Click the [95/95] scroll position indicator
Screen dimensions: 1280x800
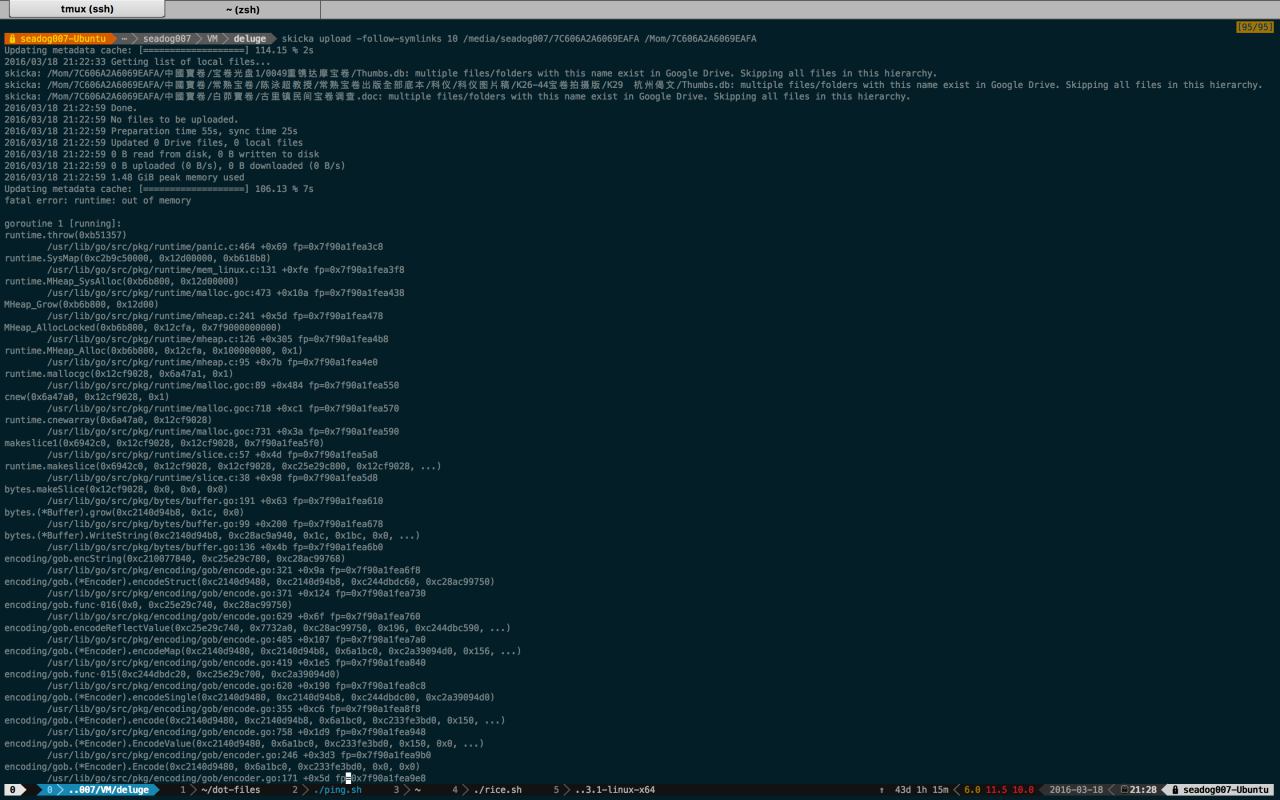tap(1255, 27)
